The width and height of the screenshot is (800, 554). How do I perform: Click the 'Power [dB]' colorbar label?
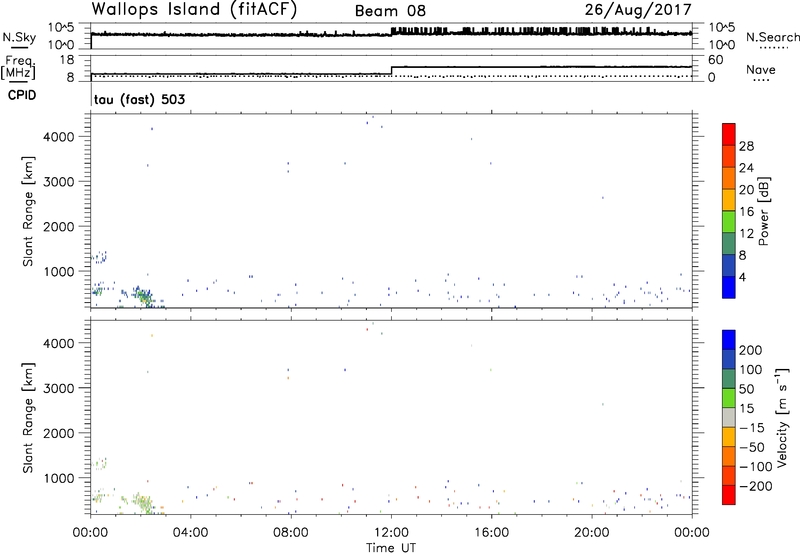pos(764,211)
